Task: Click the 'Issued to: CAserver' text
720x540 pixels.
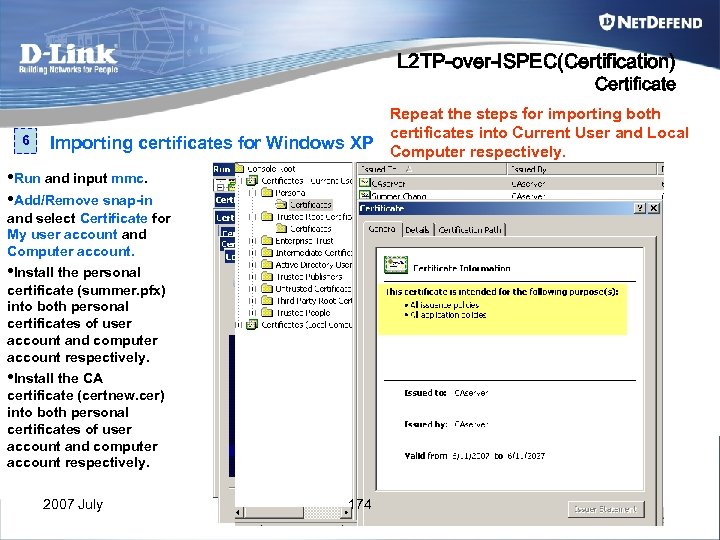Action: [446, 393]
